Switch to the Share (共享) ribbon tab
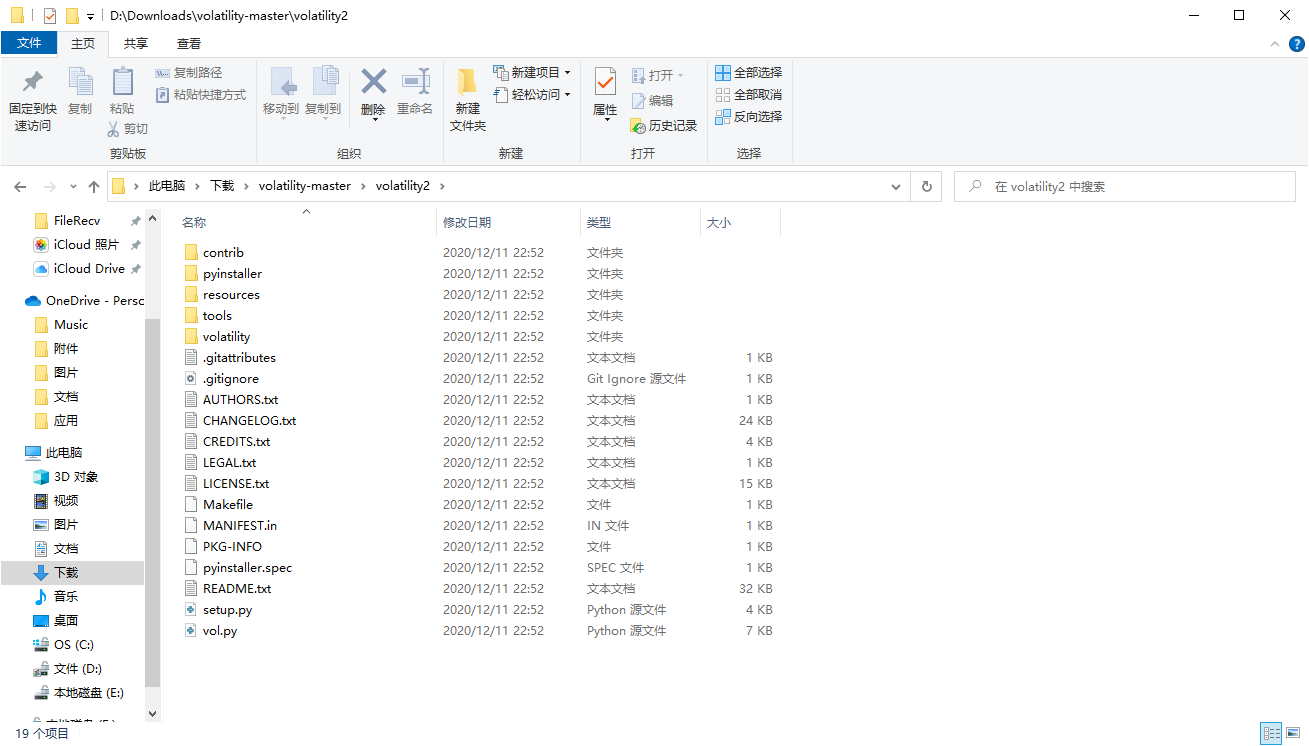Image resolution: width=1309 pixels, height=746 pixels. pos(136,44)
